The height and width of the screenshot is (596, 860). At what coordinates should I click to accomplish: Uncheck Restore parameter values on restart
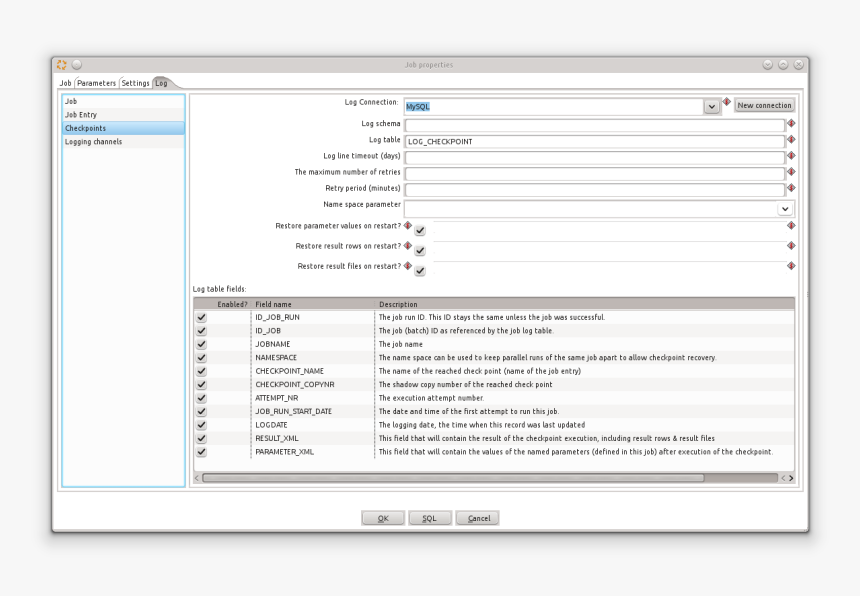(420, 231)
